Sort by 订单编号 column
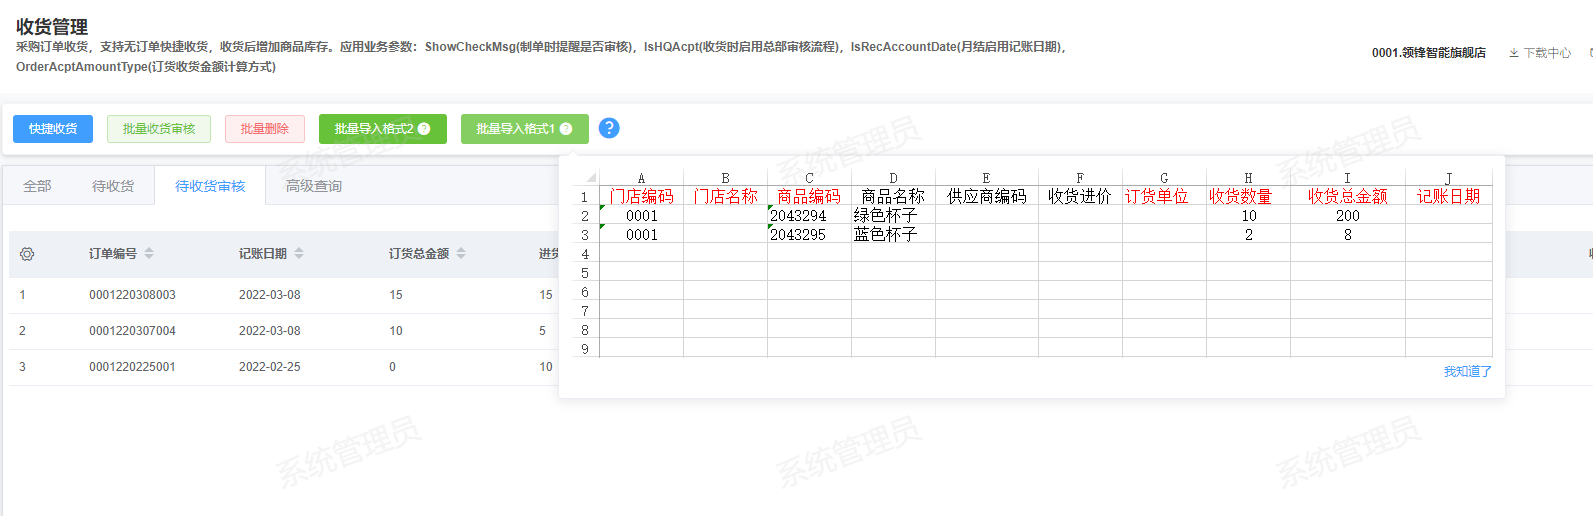The width and height of the screenshot is (1593, 516). 149,254
